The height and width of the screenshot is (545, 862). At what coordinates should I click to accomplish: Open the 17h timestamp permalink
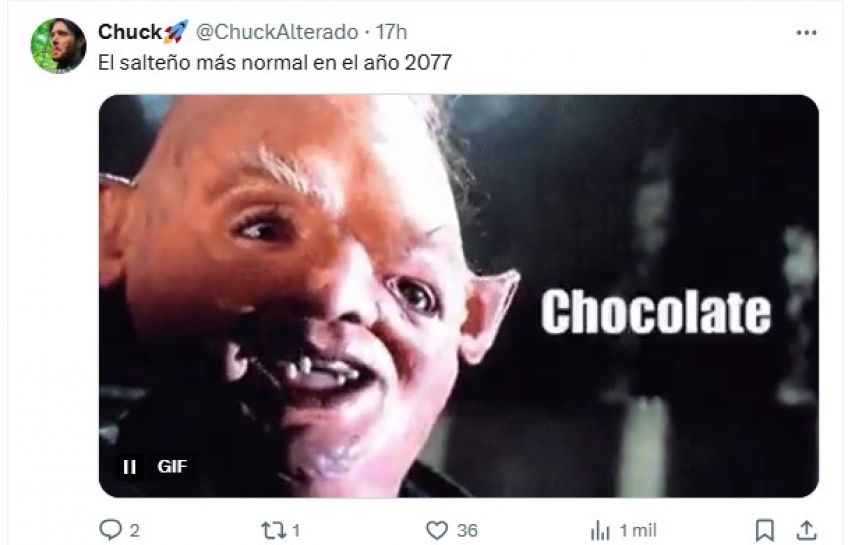point(391,32)
